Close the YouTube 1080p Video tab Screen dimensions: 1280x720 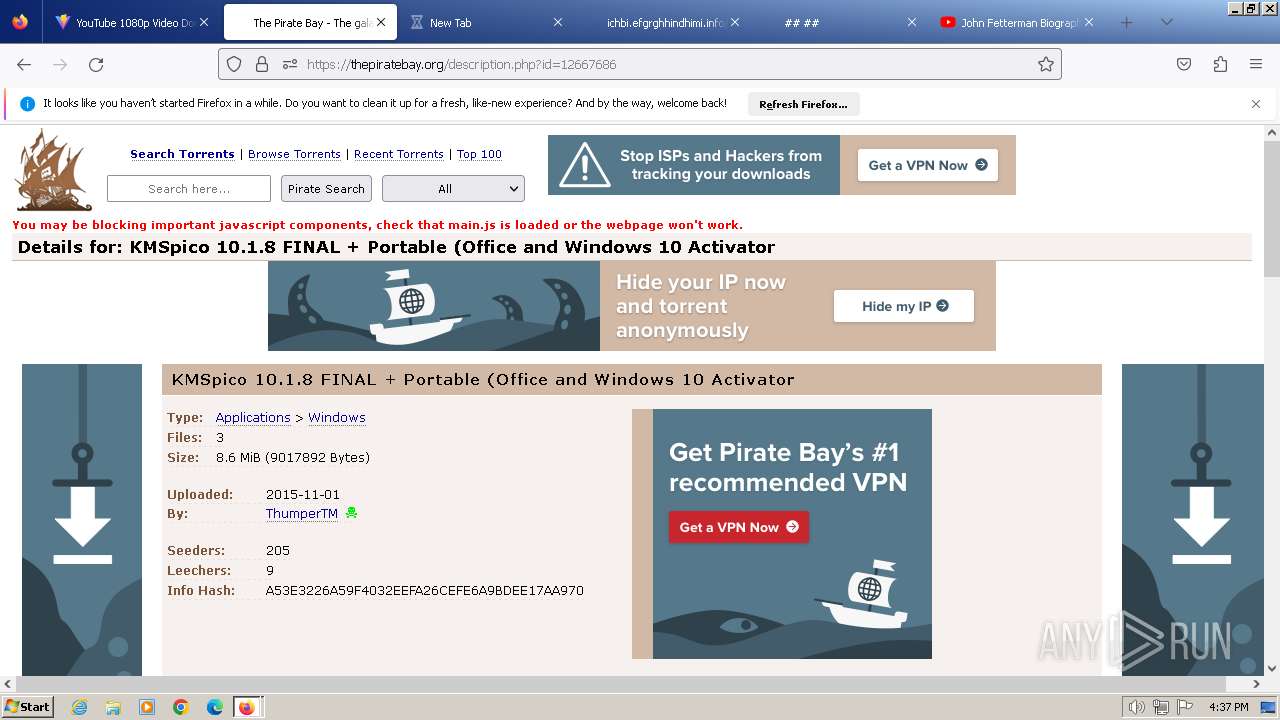click(x=204, y=22)
